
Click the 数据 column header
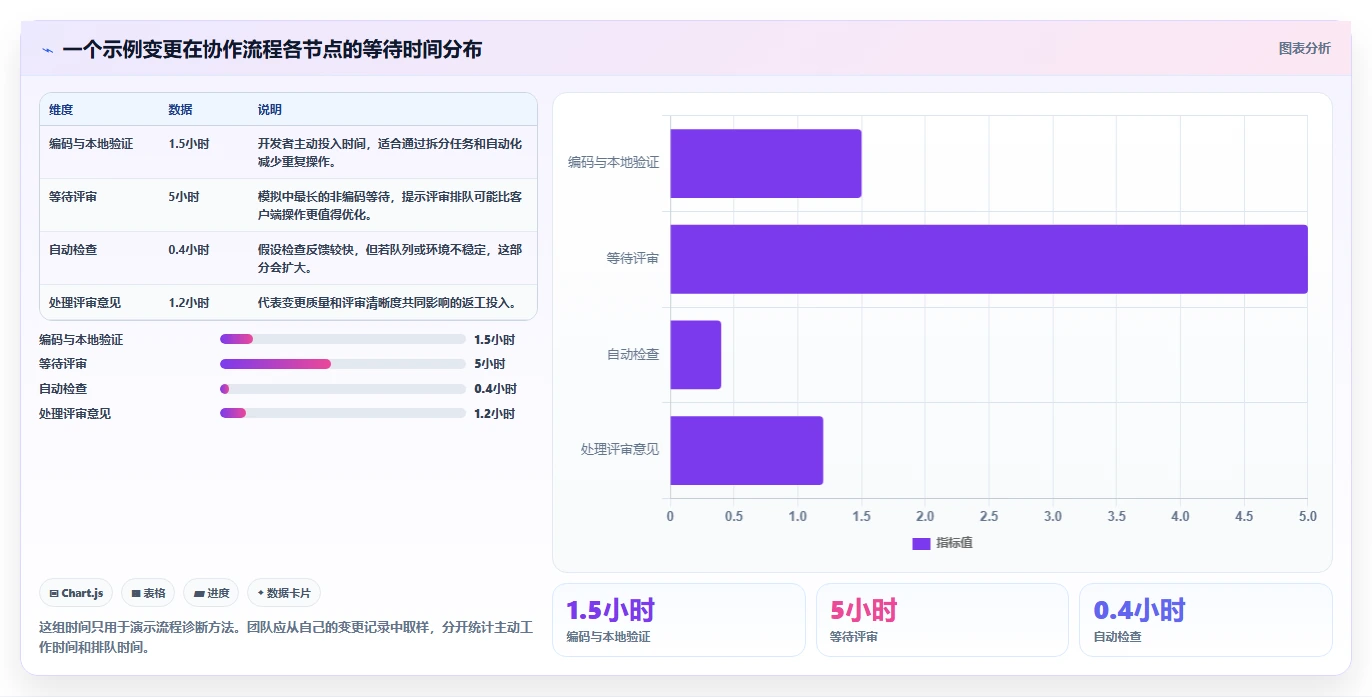(x=181, y=110)
